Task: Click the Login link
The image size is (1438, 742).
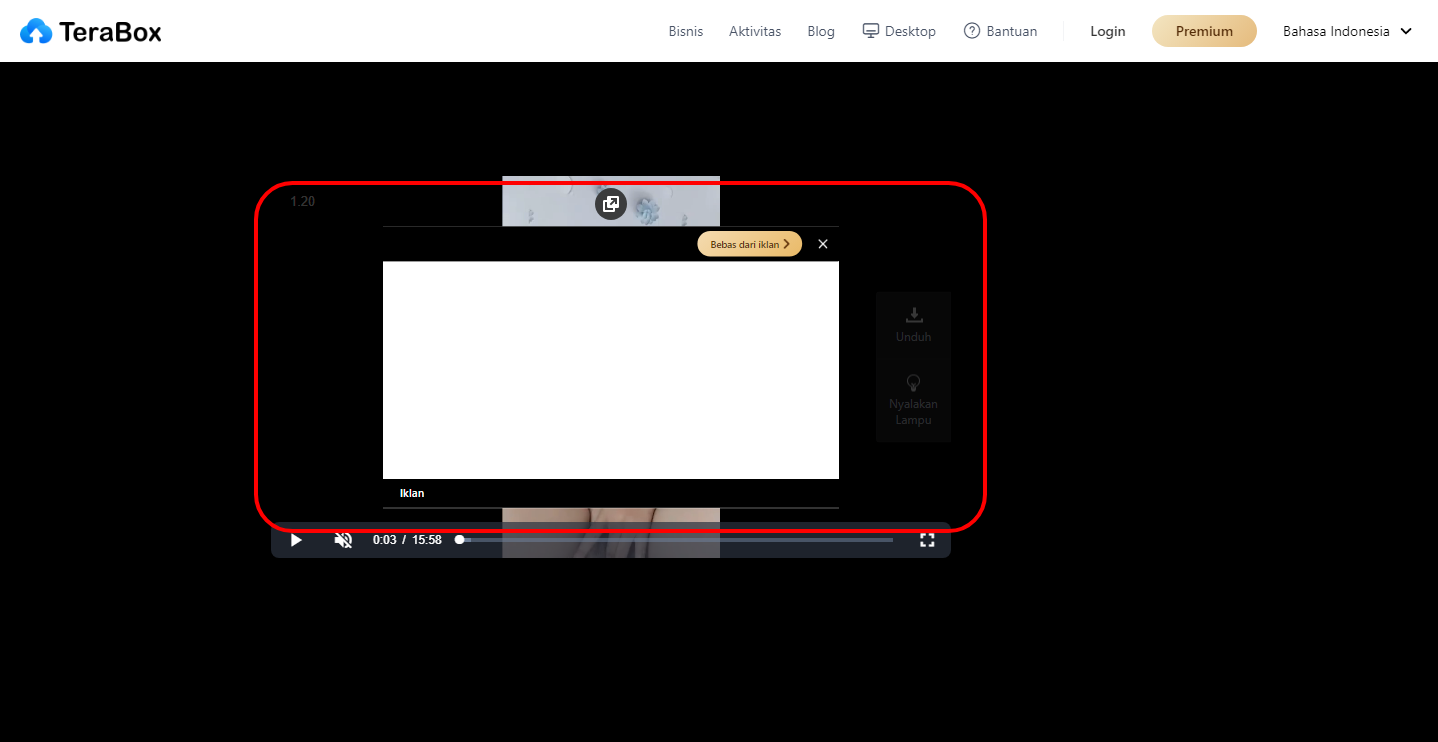Action: pyautogui.click(x=1107, y=31)
